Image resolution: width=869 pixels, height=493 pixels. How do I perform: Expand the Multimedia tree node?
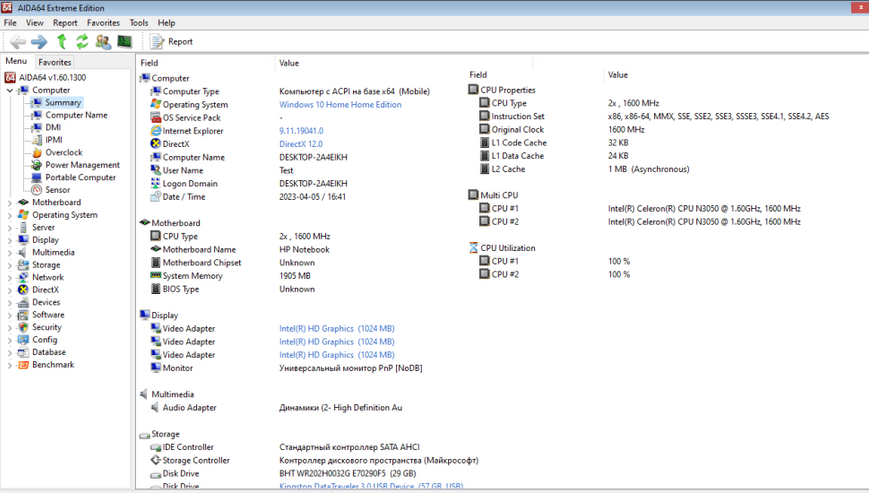pyautogui.click(x=9, y=253)
